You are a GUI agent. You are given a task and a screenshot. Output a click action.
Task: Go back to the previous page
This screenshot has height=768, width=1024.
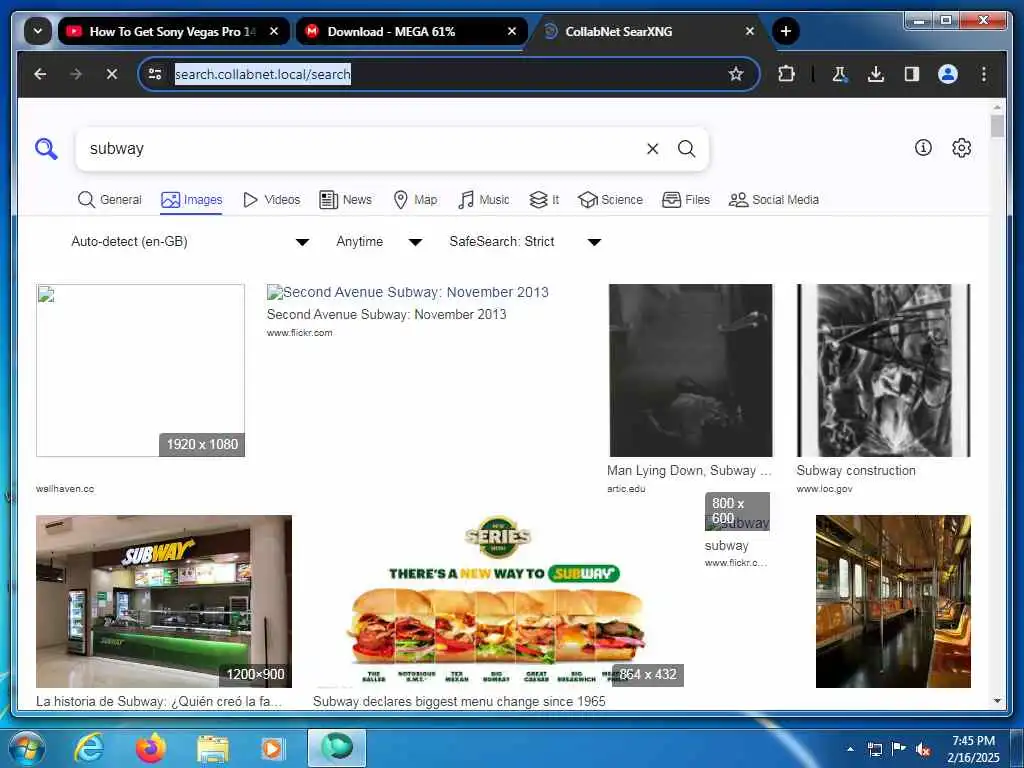click(x=40, y=74)
